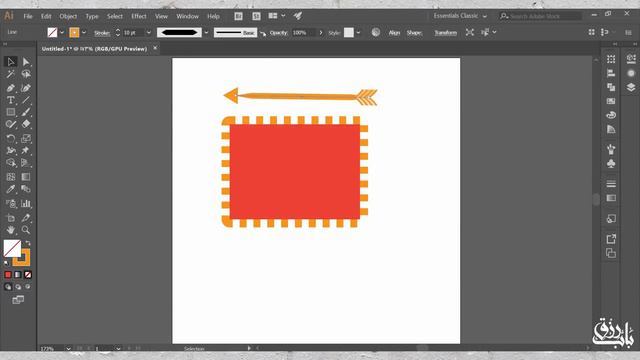Open the Align options link
Screen dimensions: 640x360
[394, 33]
